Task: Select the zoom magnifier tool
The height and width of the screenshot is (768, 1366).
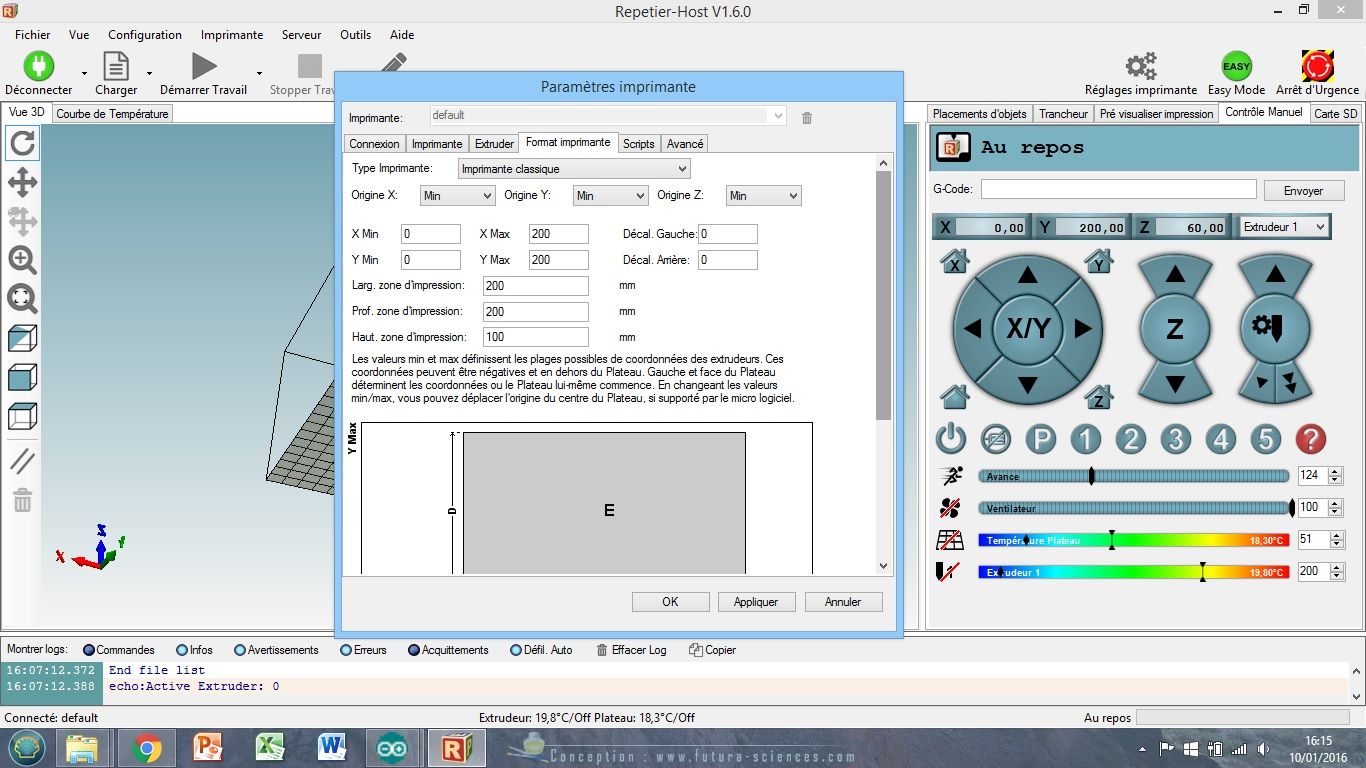Action: [22, 260]
